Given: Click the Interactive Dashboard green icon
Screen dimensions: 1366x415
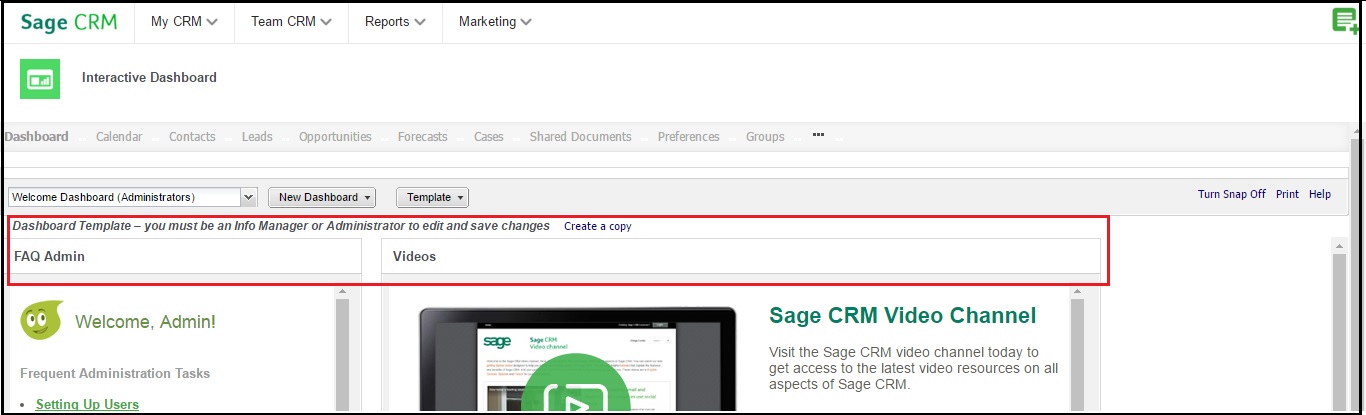Looking at the screenshot, I should [x=40, y=79].
